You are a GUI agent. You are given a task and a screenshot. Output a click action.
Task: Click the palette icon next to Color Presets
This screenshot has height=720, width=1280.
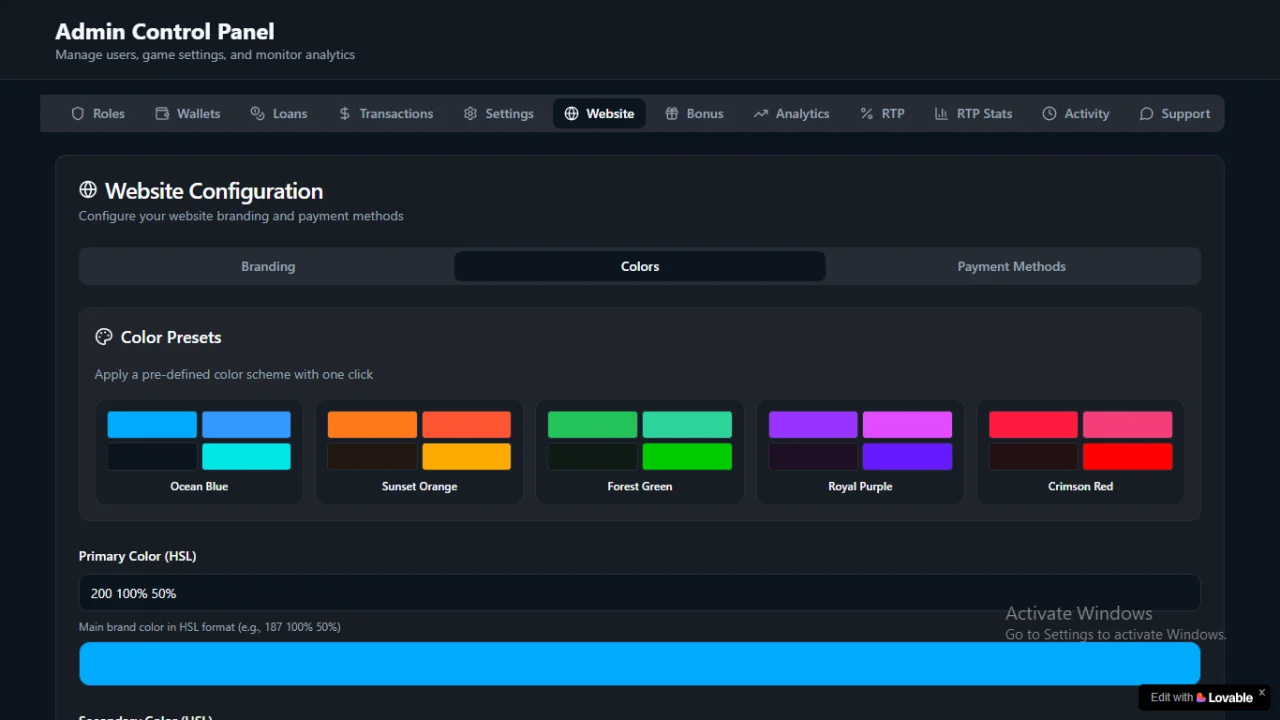(104, 337)
